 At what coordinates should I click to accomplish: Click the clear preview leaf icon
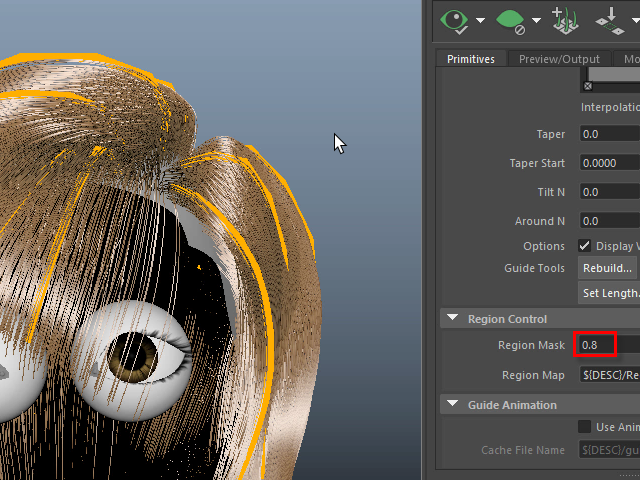pos(510,20)
